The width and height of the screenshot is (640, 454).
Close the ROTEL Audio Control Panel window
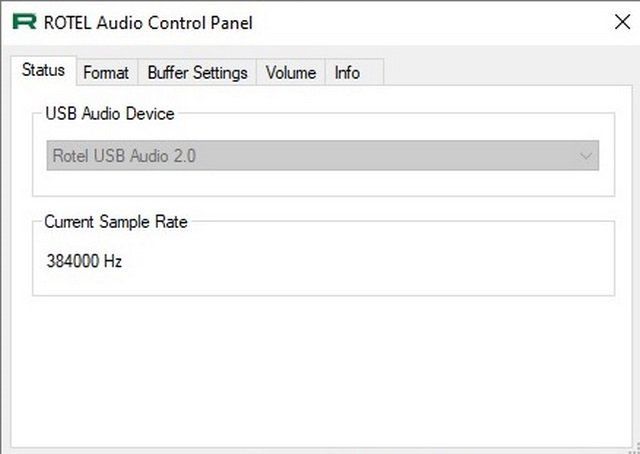622,22
